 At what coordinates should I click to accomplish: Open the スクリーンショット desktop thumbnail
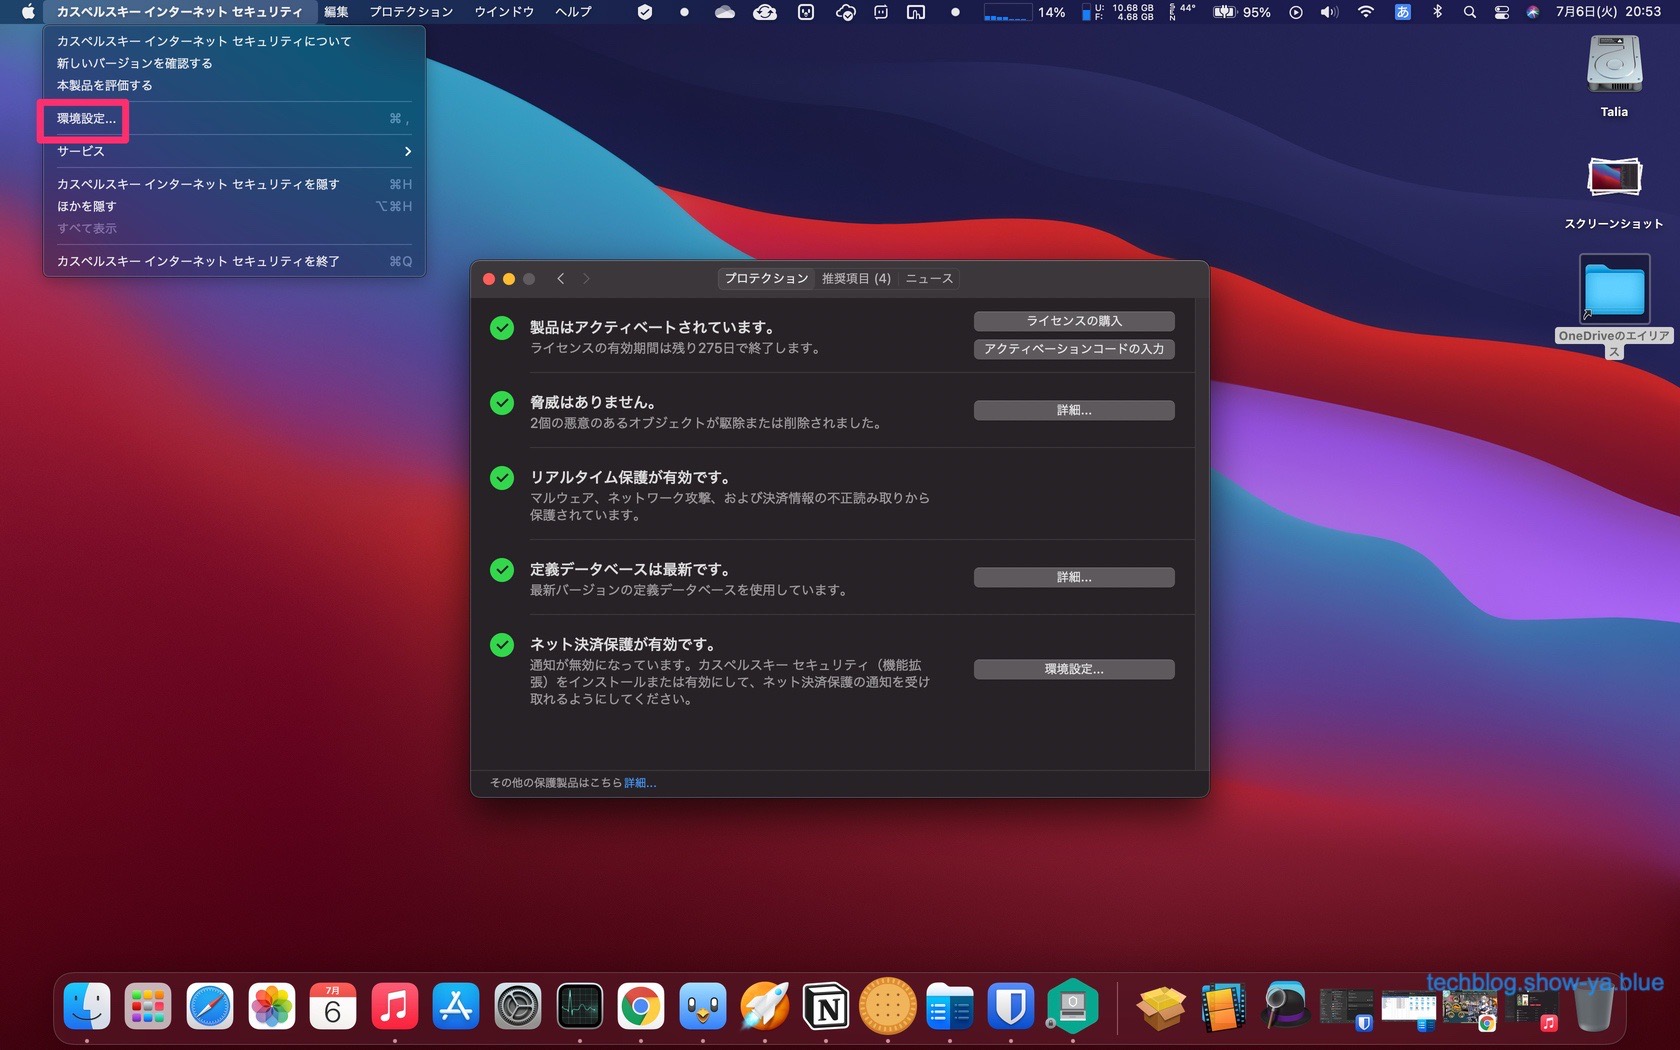click(x=1613, y=178)
